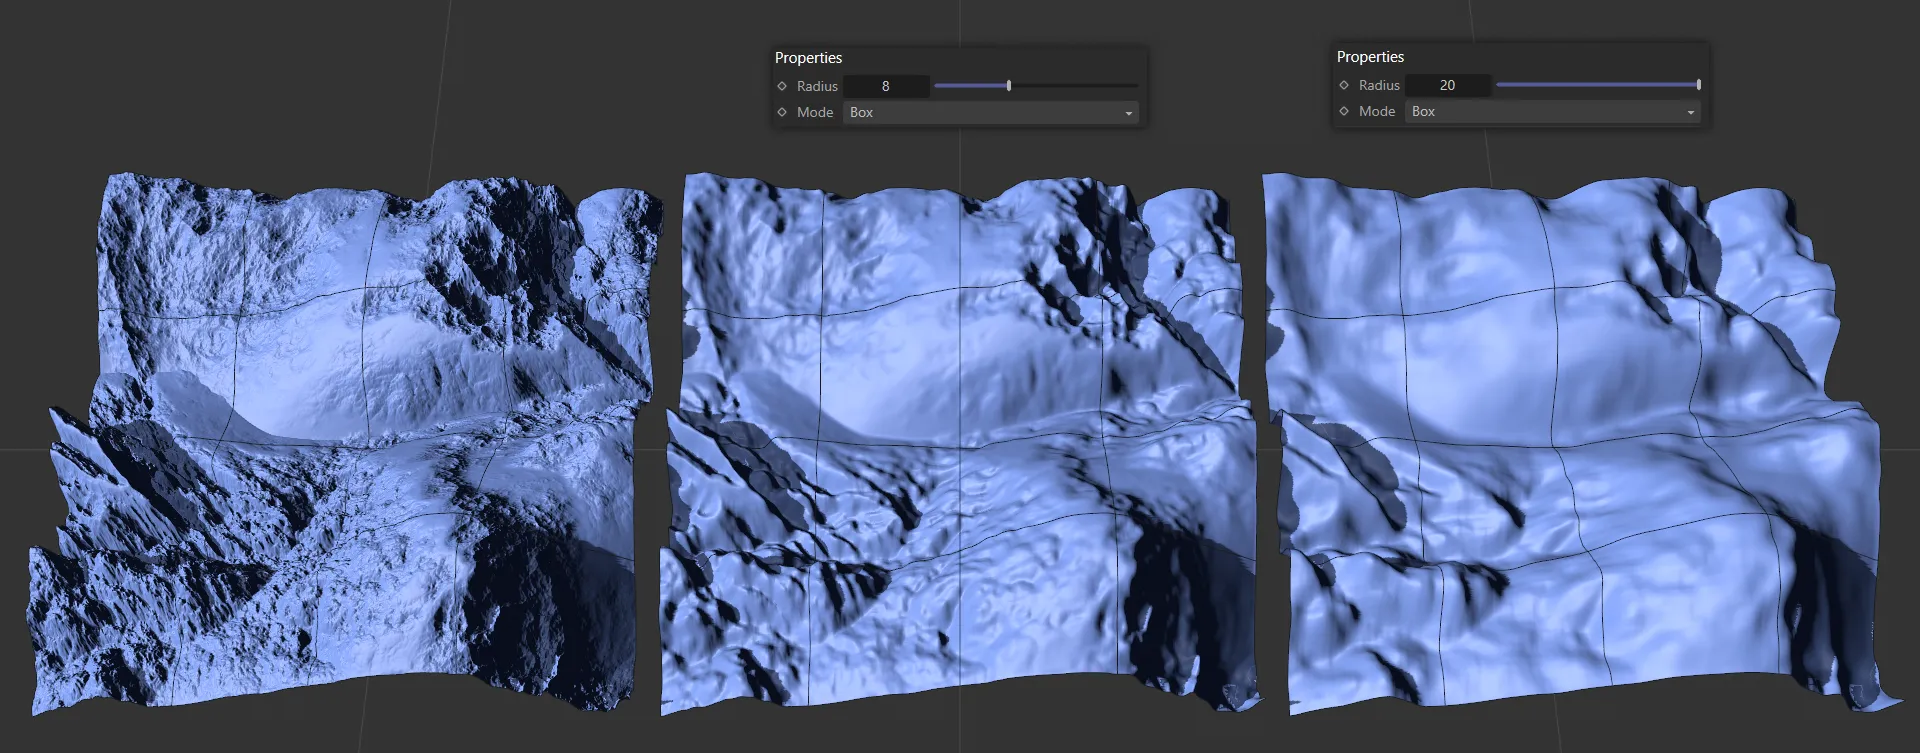The height and width of the screenshot is (753, 1920).
Task: Click the Properties title of right panel
Action: (1370, 57)
